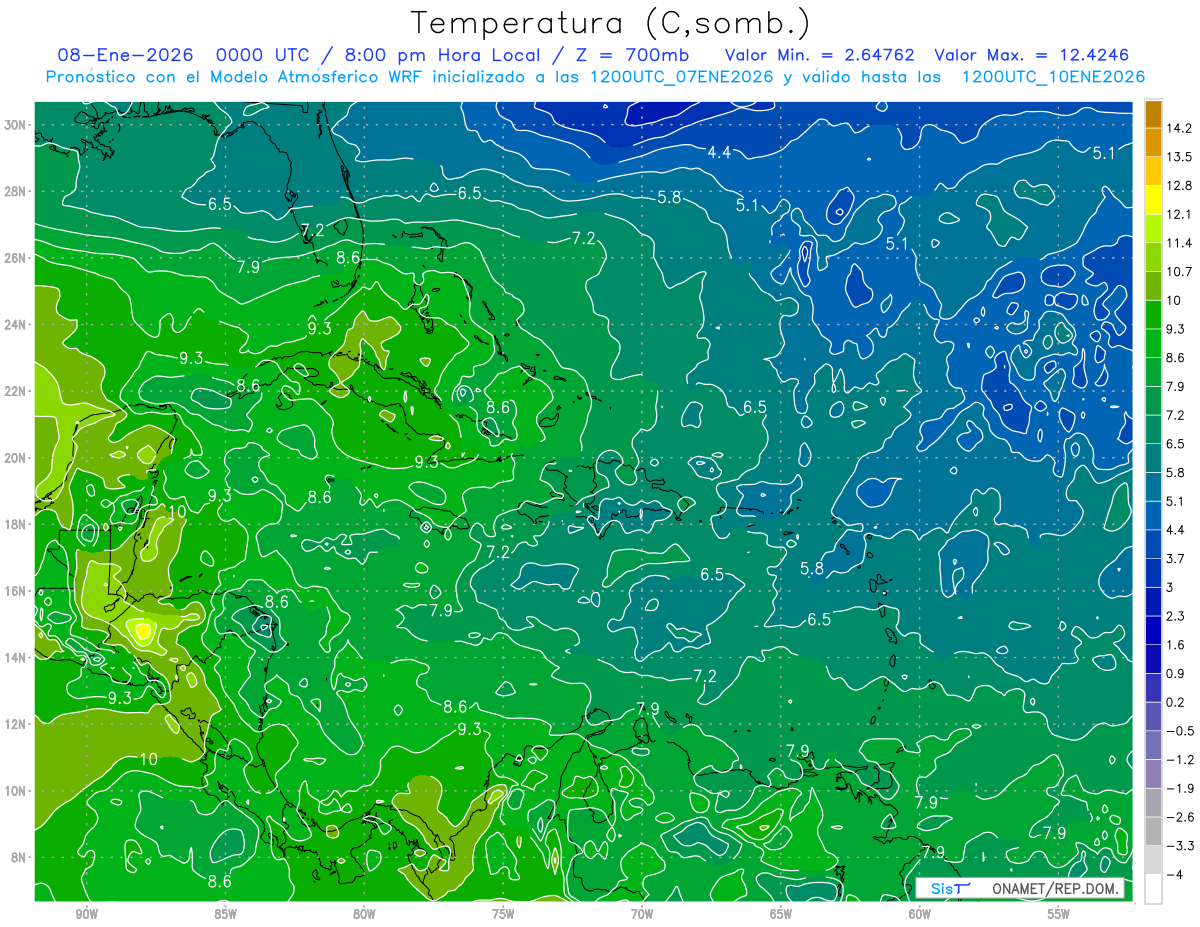Click the '14.2' color bar label
Screen dimensions: 1200x927
1178,128
